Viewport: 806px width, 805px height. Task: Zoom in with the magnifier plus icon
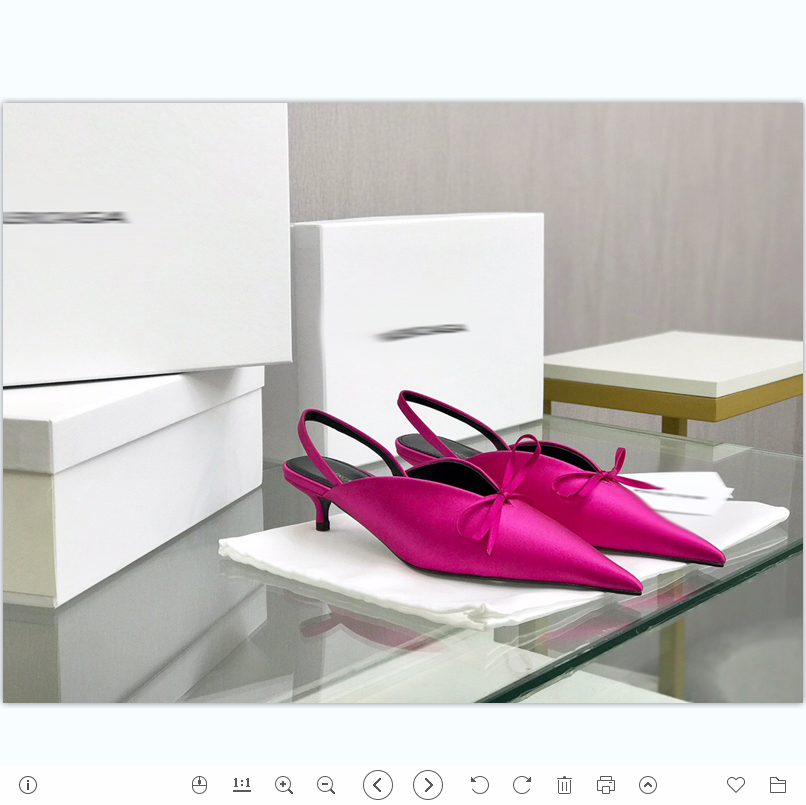(284, 785)
